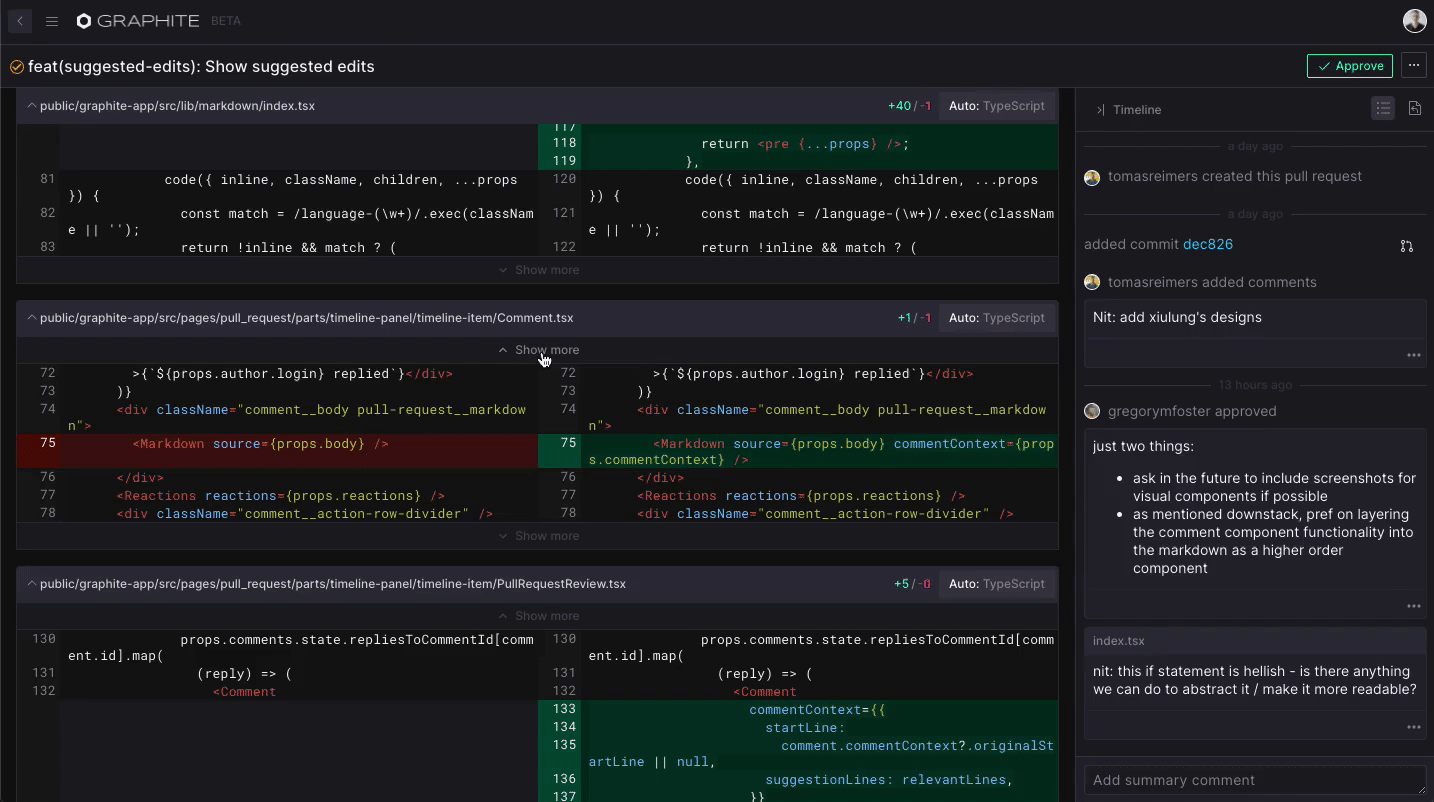Open the pull request more options menu
Viewport: 1434px width, 802px height.
1413,66
